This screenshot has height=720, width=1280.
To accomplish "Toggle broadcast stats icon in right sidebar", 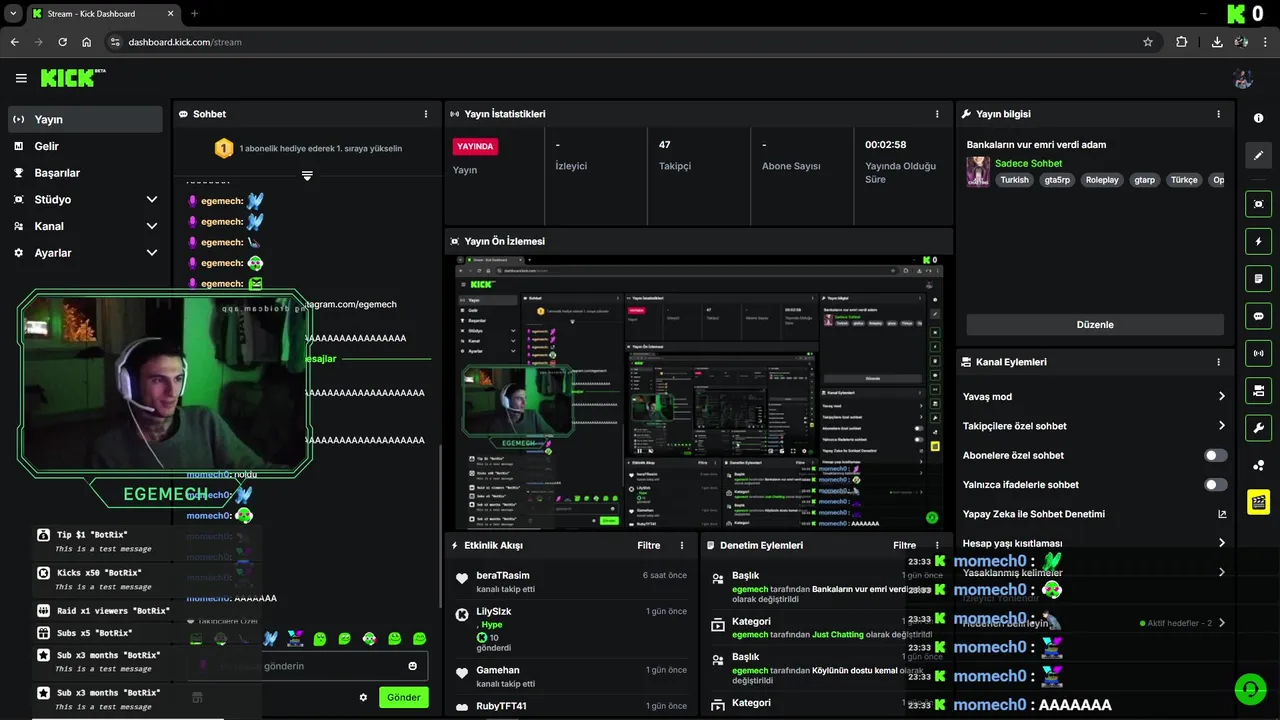I will click(x=1258, y=353).
